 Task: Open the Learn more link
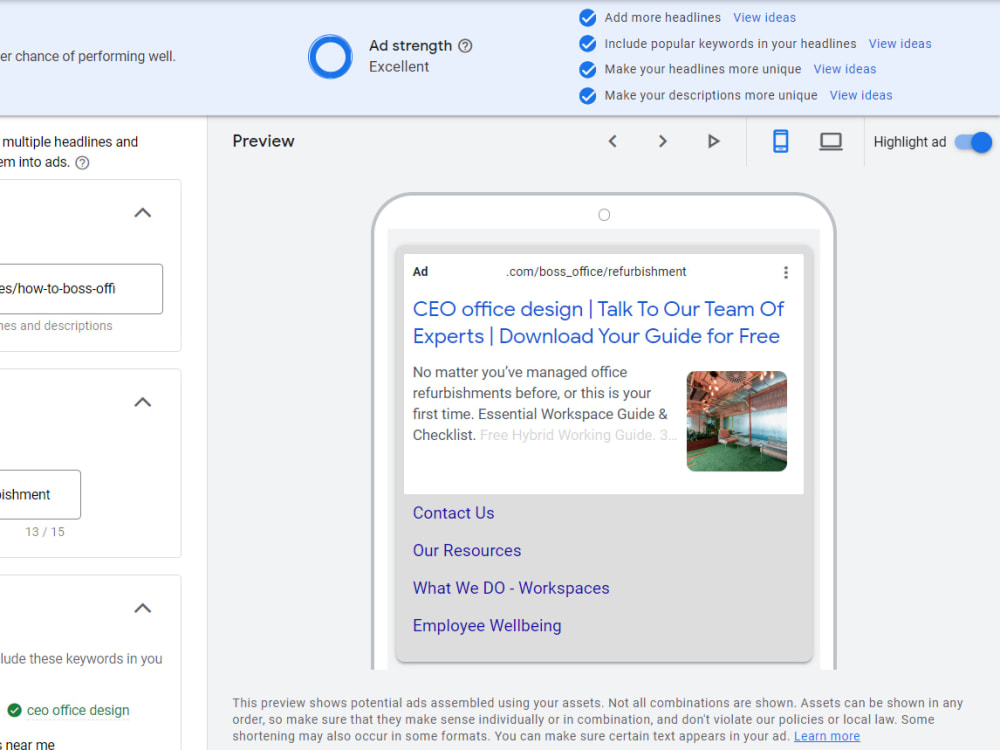[827, 736]
